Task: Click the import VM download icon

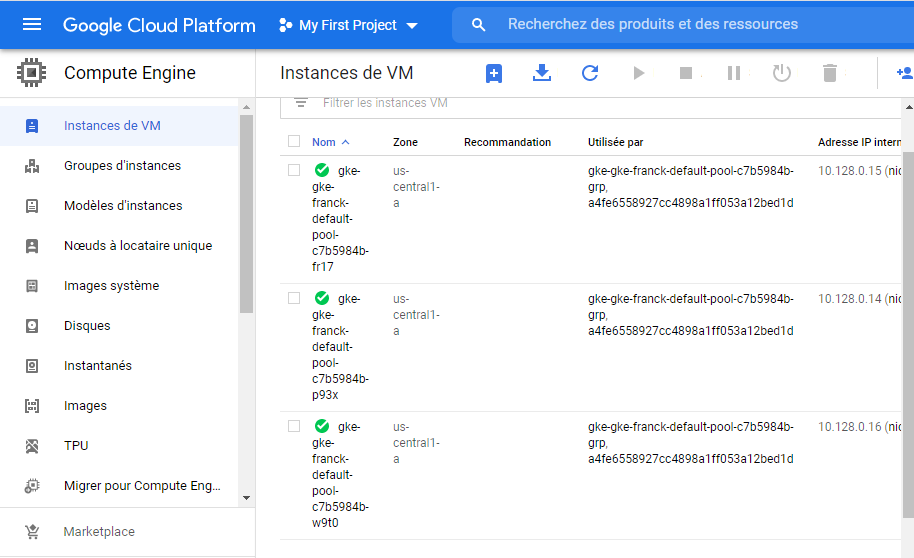Action: click(542, 73)
